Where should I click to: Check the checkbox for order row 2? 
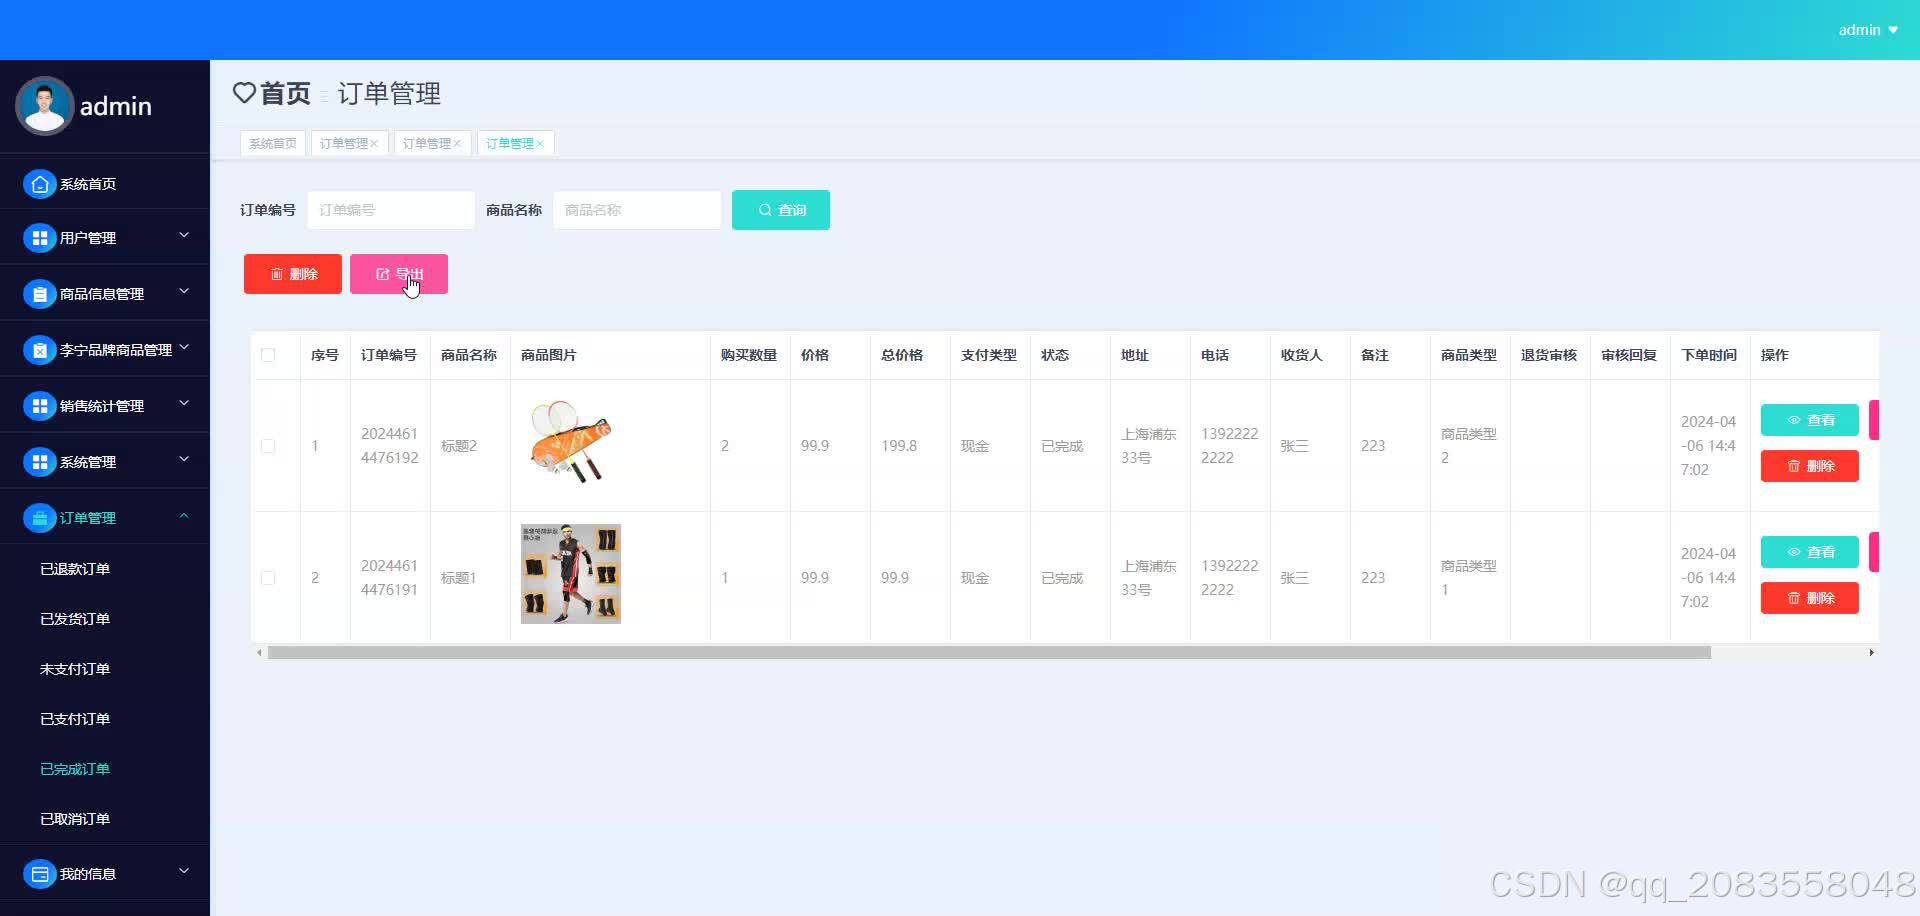pos(268,578)
